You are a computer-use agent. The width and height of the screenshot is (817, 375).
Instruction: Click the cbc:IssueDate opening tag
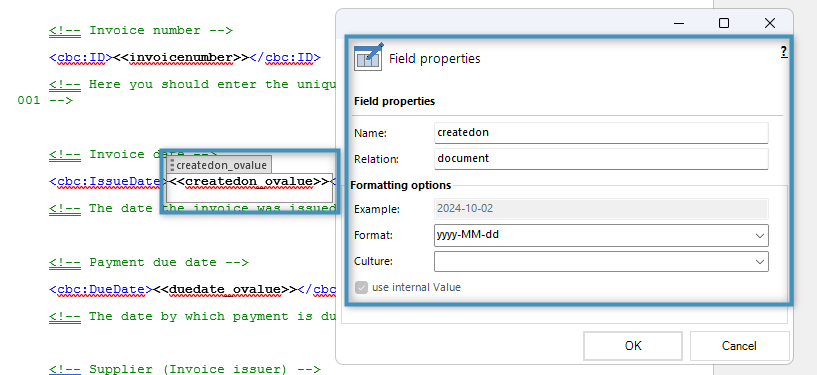coord(107,181)
